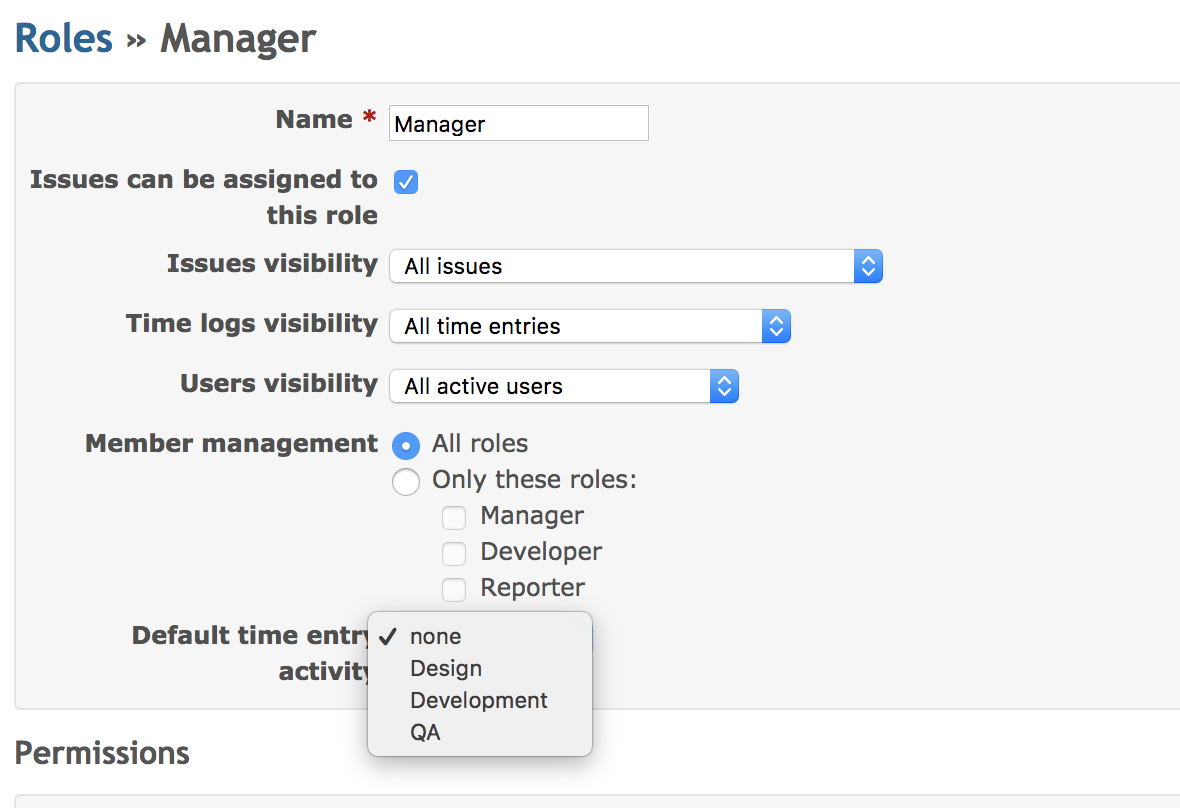The height and width of the screenshot is (808, 1180).
Task: Open the Time logs visibility dropdown
Action: coord(589,326)
